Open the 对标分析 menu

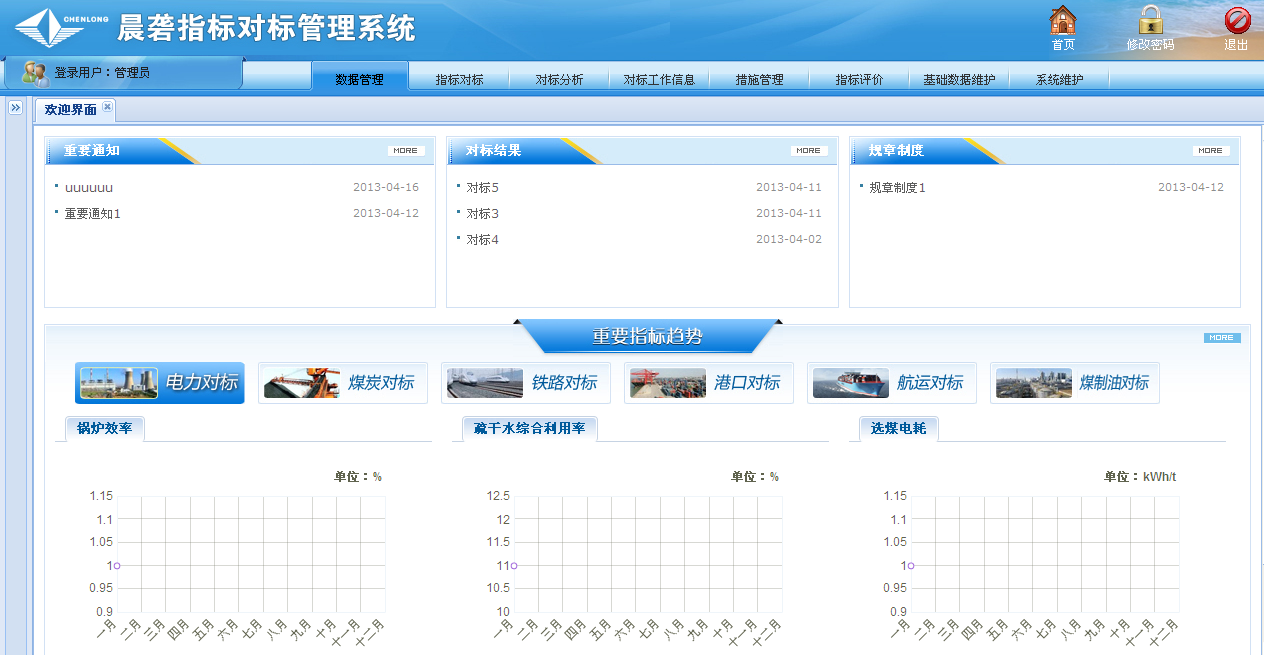[559, 79]
